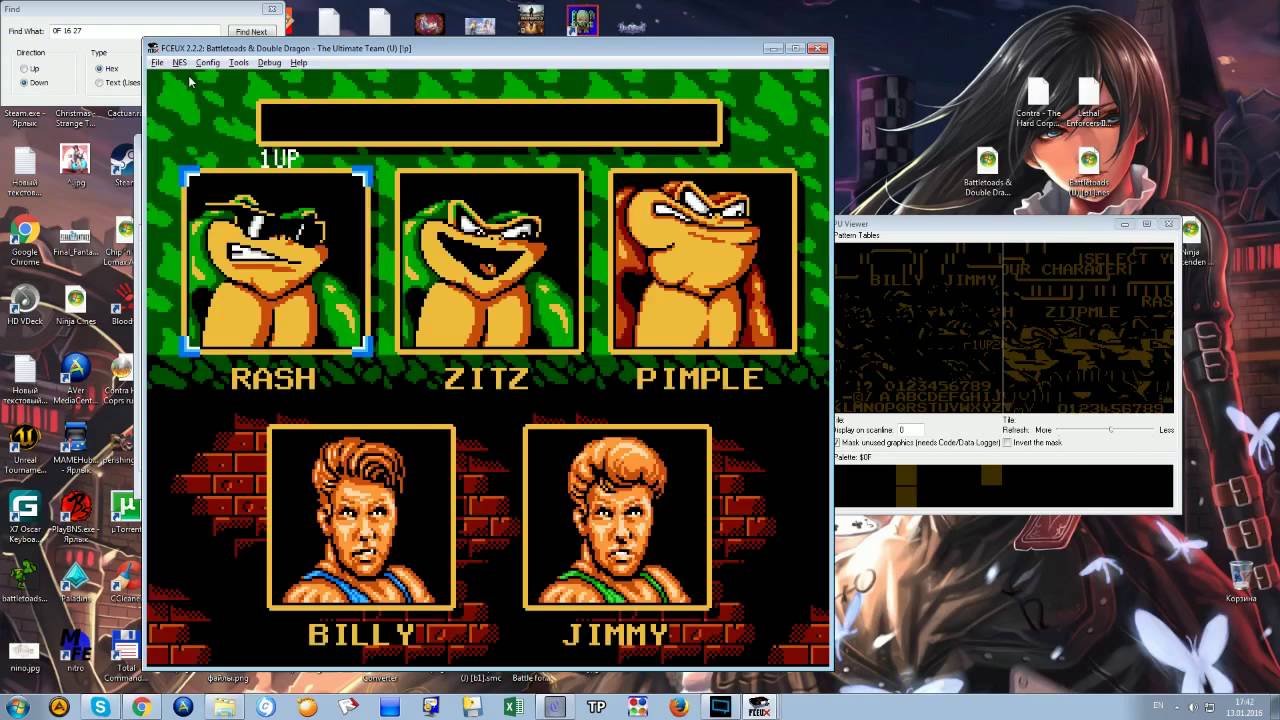
Task: Open the File menu in FCEUX
Action: pos(157,62)
